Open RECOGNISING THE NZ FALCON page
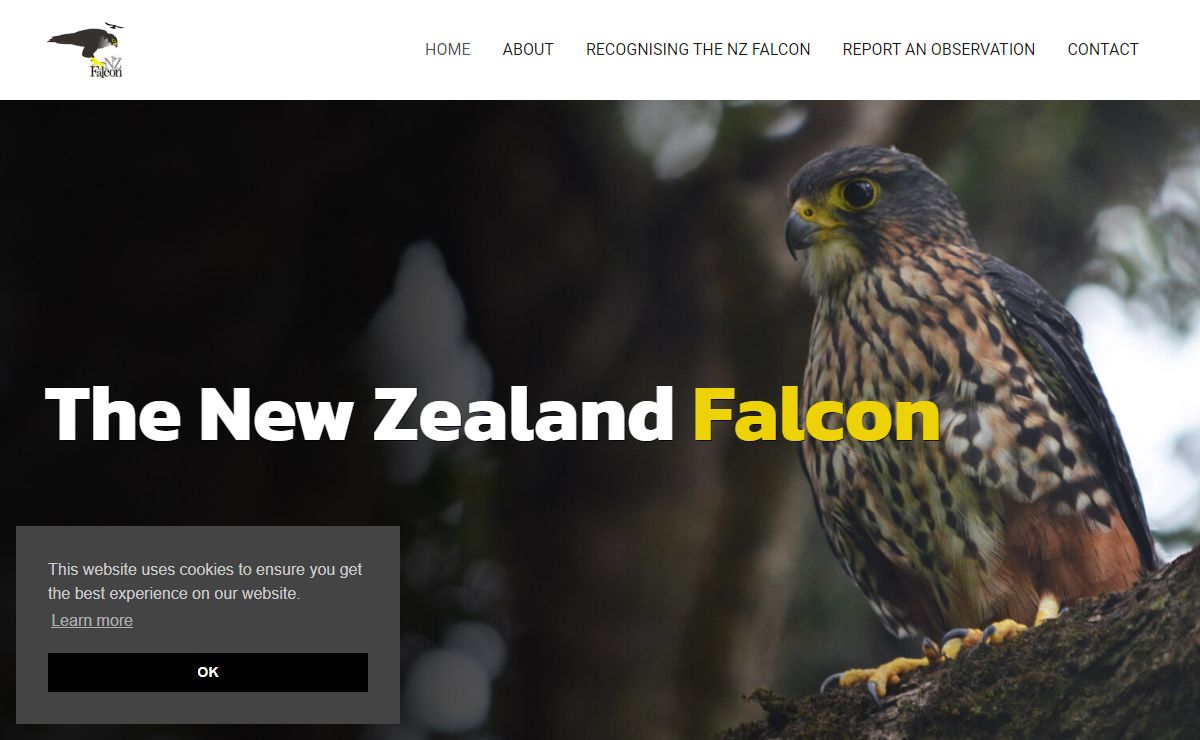Screen dimensions: 1200x740 [x=698, y=49]
